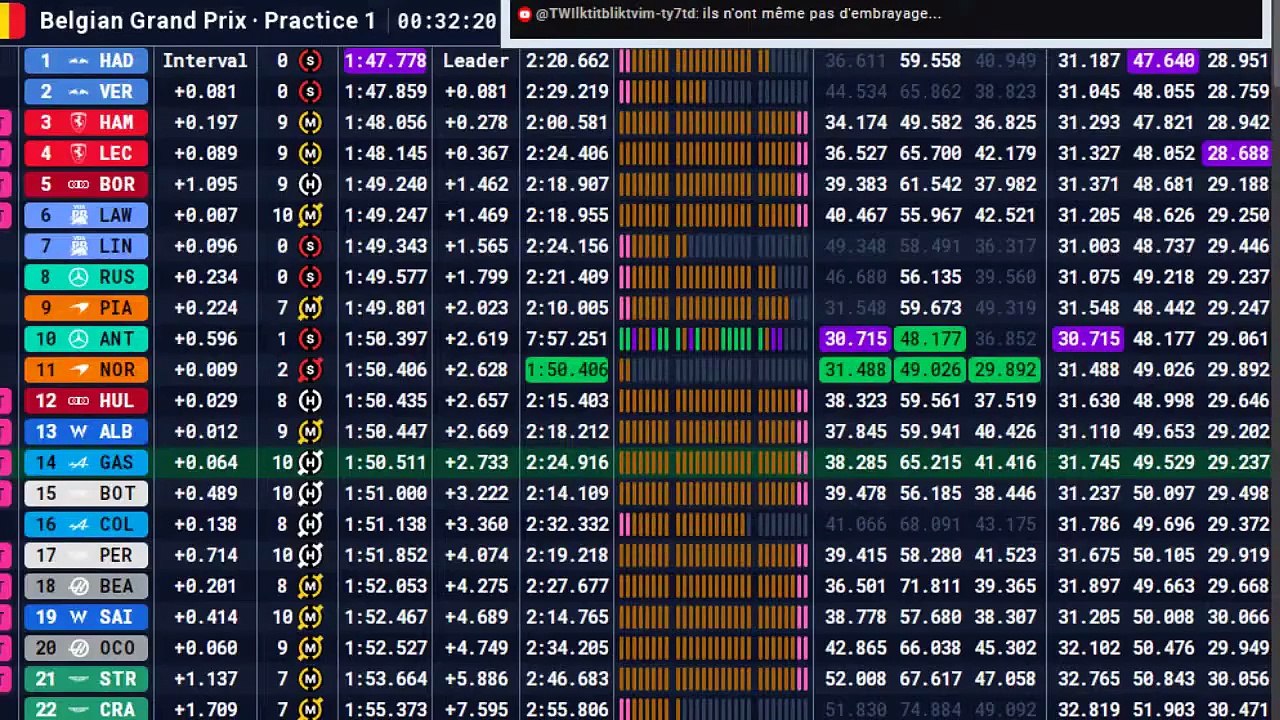This screenshot has height=720, width=1280.
Task: Click the Alpine logo on the GAS badge
Action: (x=78, y=463)
